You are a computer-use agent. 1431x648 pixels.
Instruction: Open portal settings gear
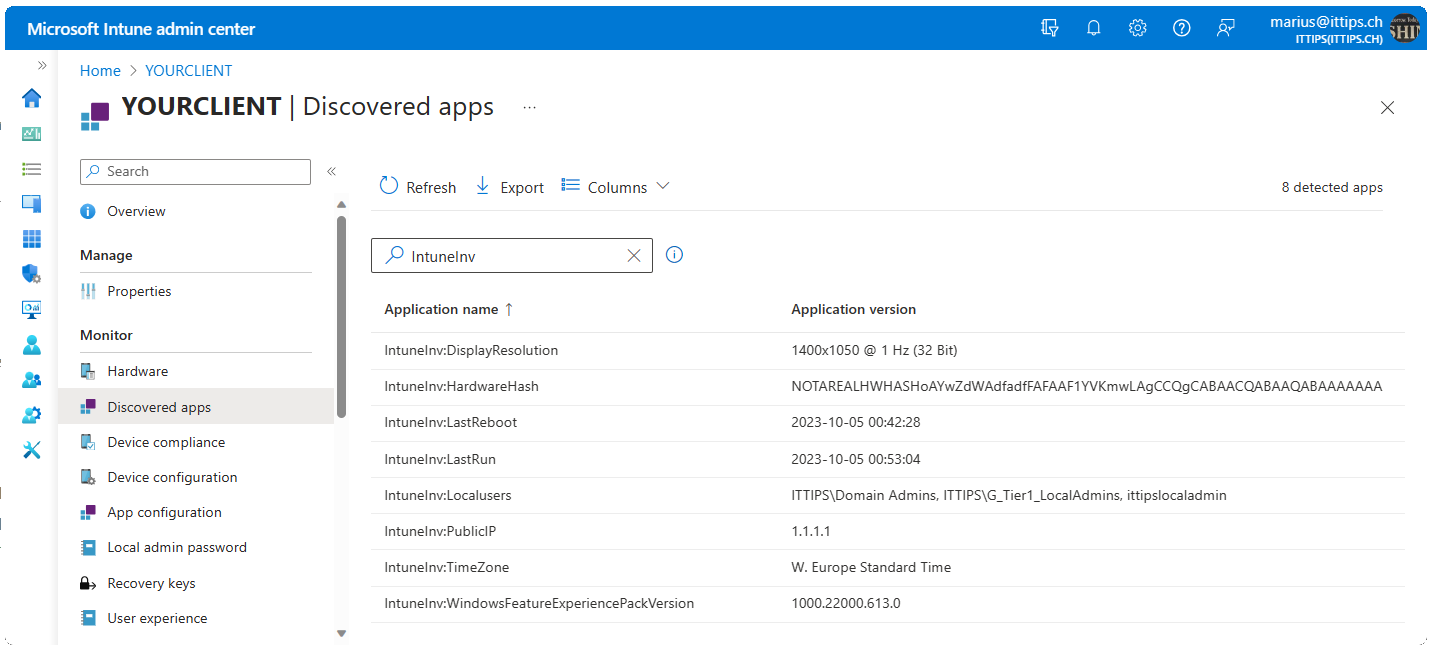[x=1137, y=28]
